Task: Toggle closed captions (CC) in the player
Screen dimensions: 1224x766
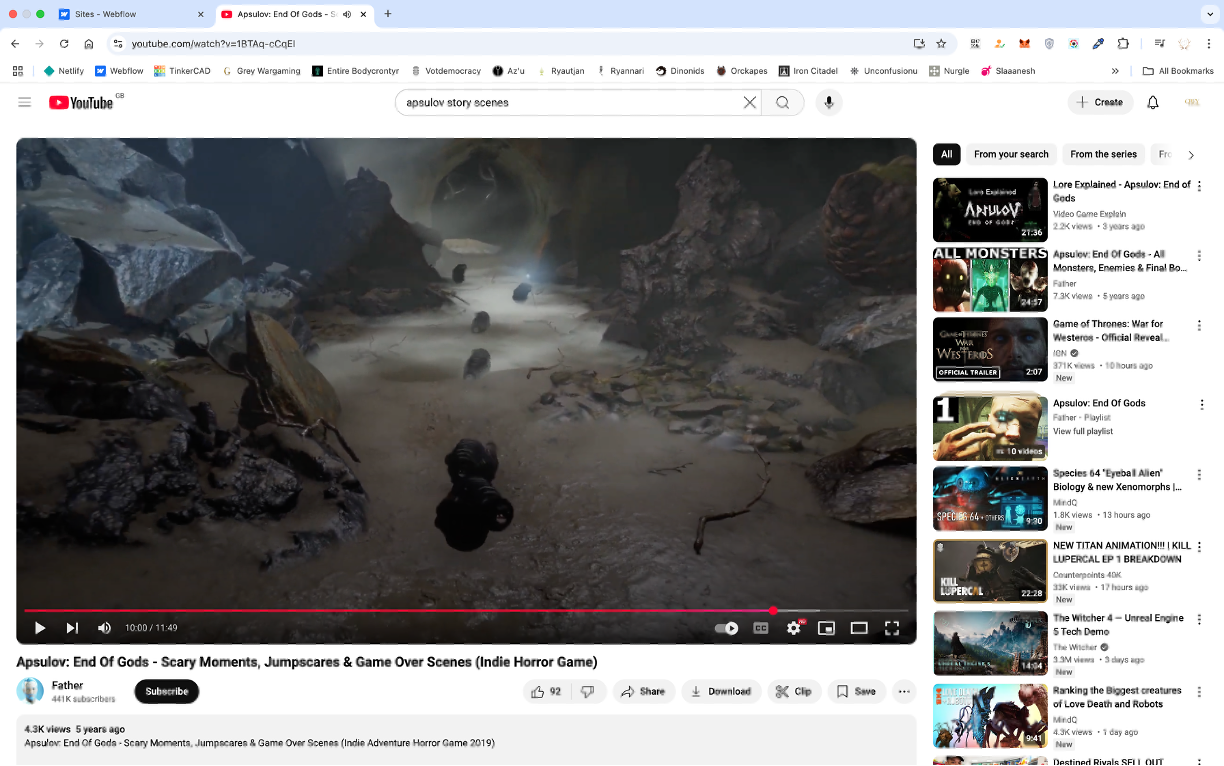Action: [761, 628]
